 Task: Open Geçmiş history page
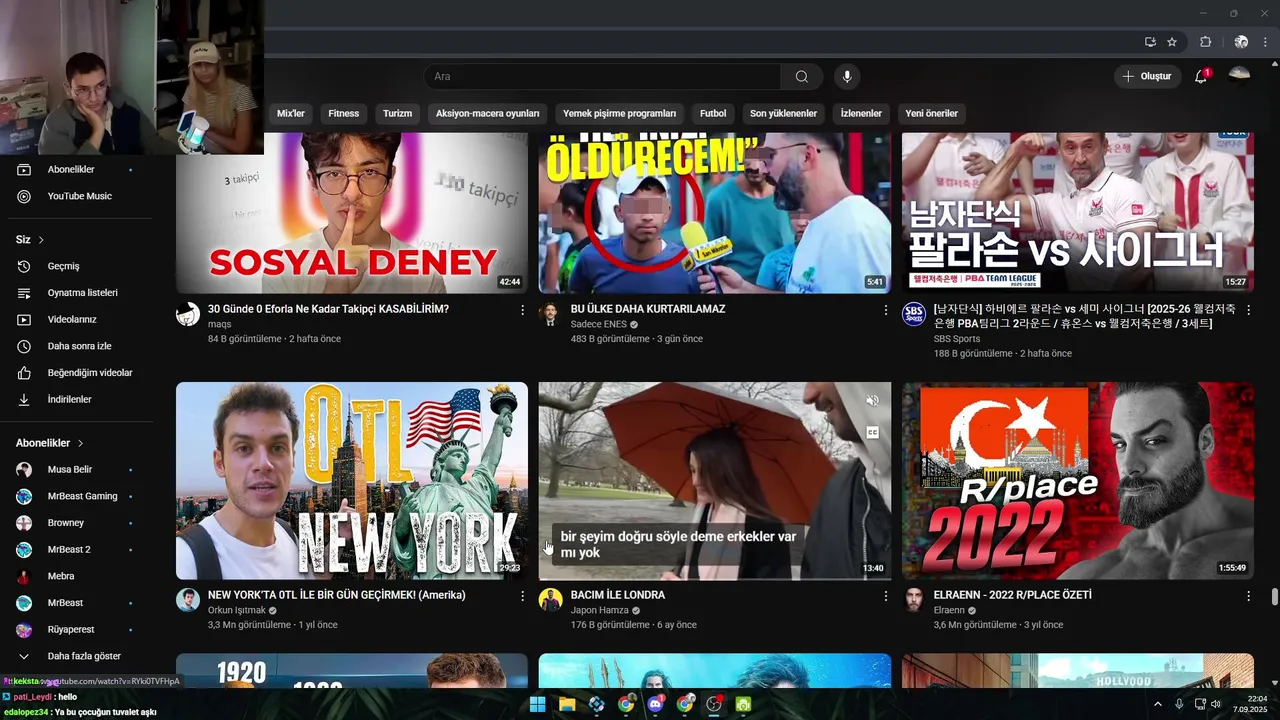tap(75, 266)
